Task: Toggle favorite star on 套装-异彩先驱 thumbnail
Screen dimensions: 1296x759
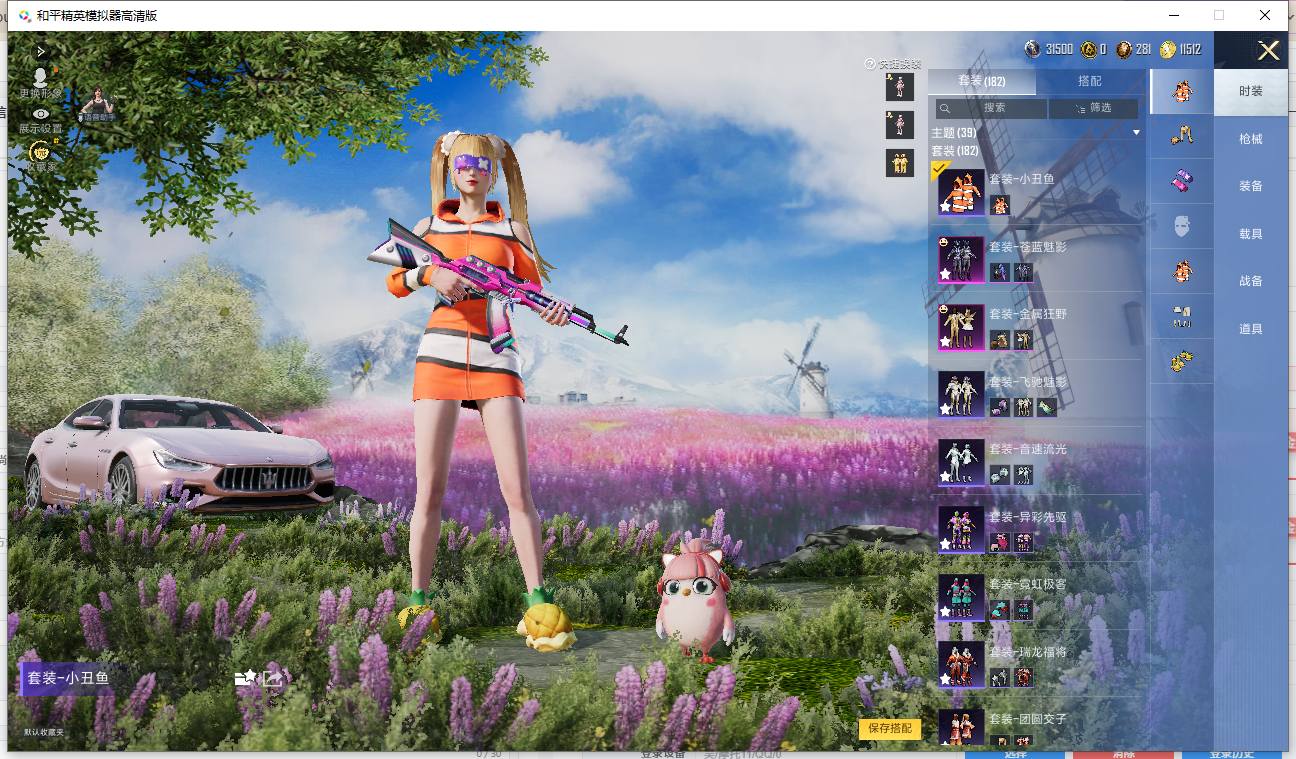Action: pos(945,544)
